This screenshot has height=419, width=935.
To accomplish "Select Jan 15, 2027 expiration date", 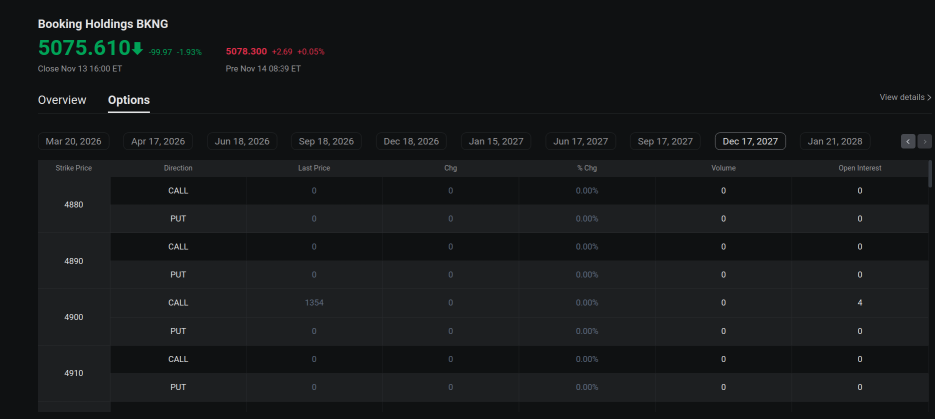I will coord(496,142).
